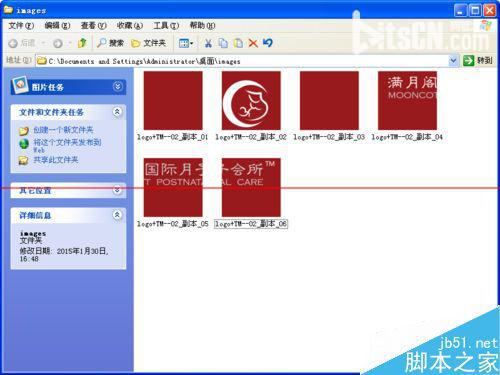Viewport: 500px width, 375px height.
Task: Click file name logo+TM--02_副本_05
Action: [x=173, y=224]
